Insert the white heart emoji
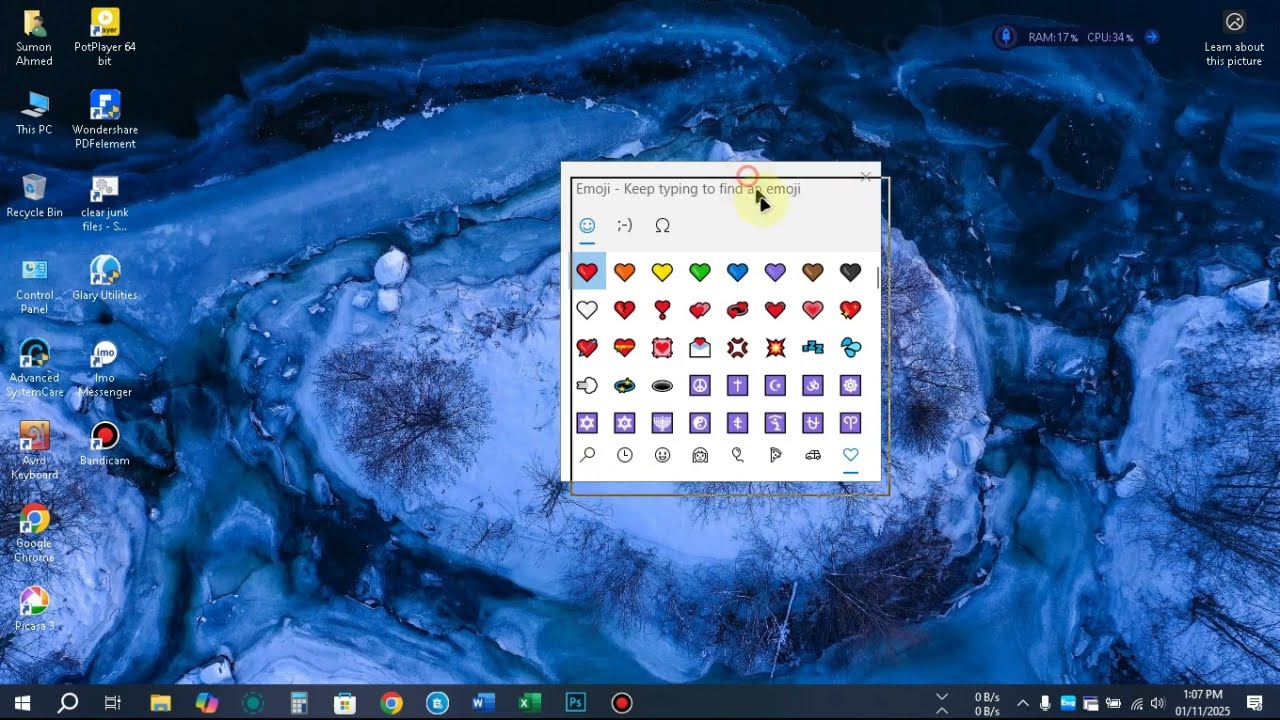 click(587, 310)
